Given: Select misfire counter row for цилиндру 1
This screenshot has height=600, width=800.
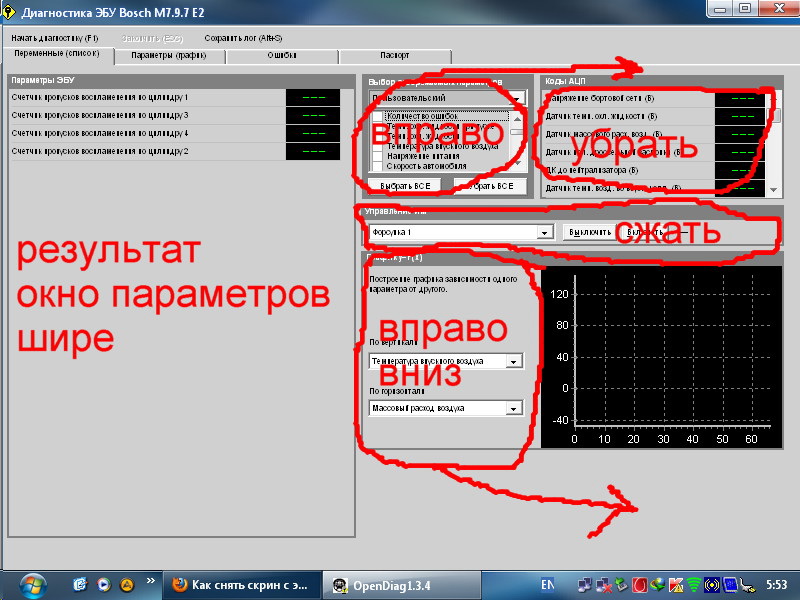Looking at the screenshot, I should 175,97.
